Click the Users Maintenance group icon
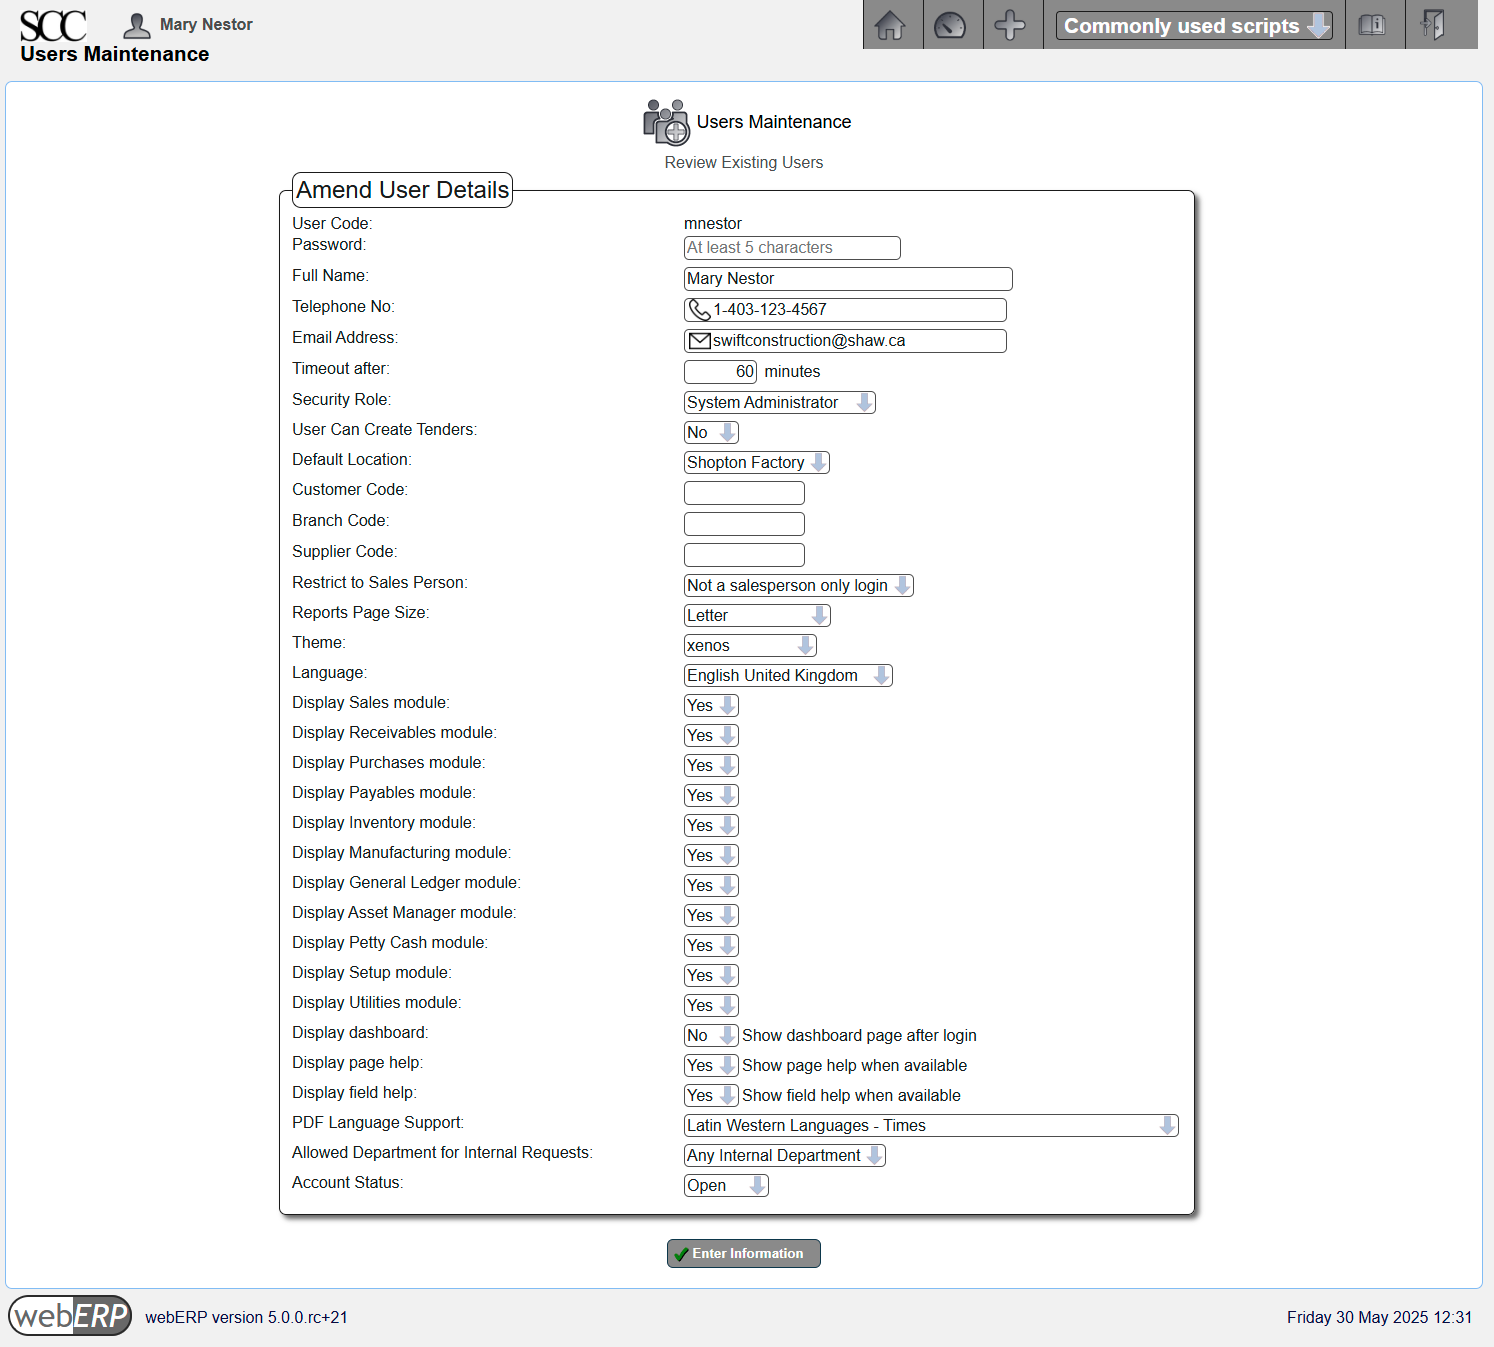Image resolution: width=1494 pixels, height=1347 pixels. (666, 122)
